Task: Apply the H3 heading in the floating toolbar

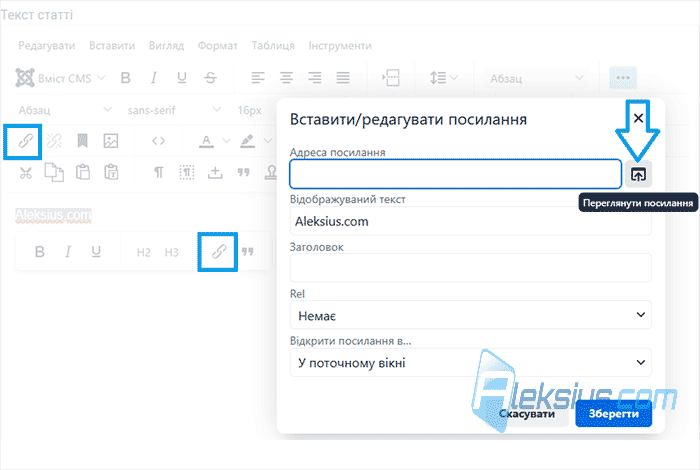Action: coord(171,252)
